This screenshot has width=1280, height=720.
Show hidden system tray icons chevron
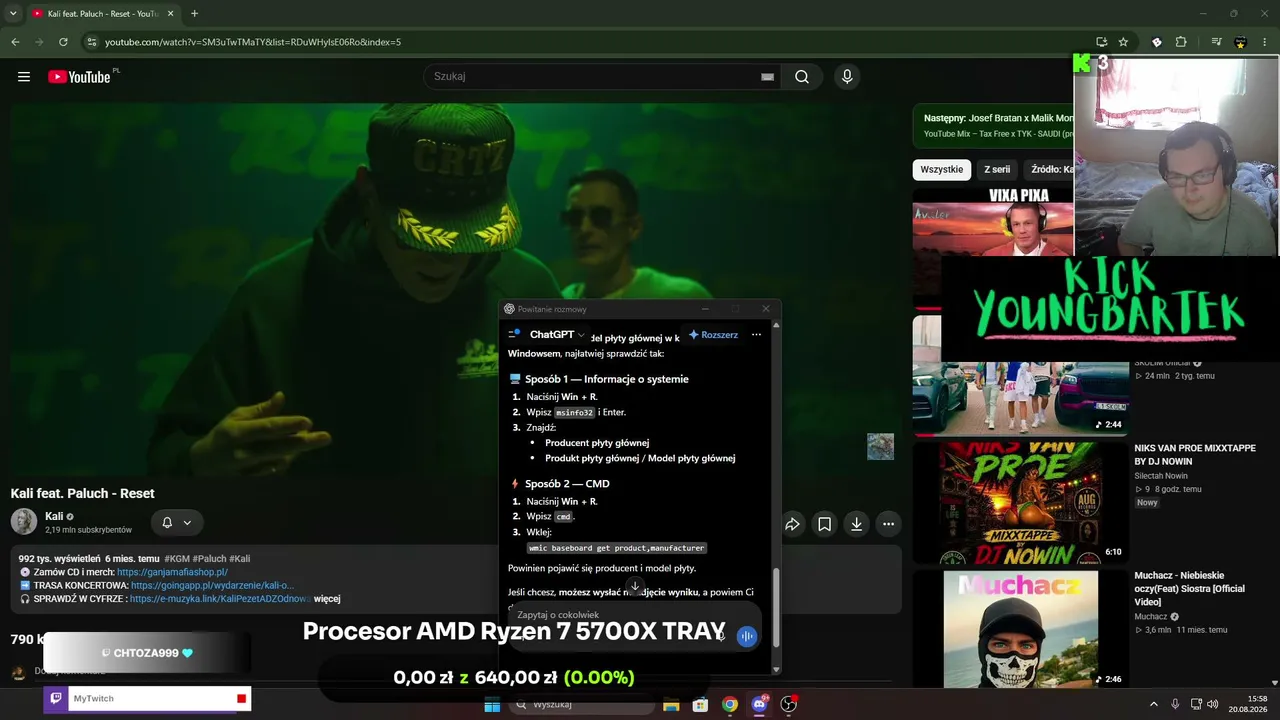click(x=1153, y=705)
